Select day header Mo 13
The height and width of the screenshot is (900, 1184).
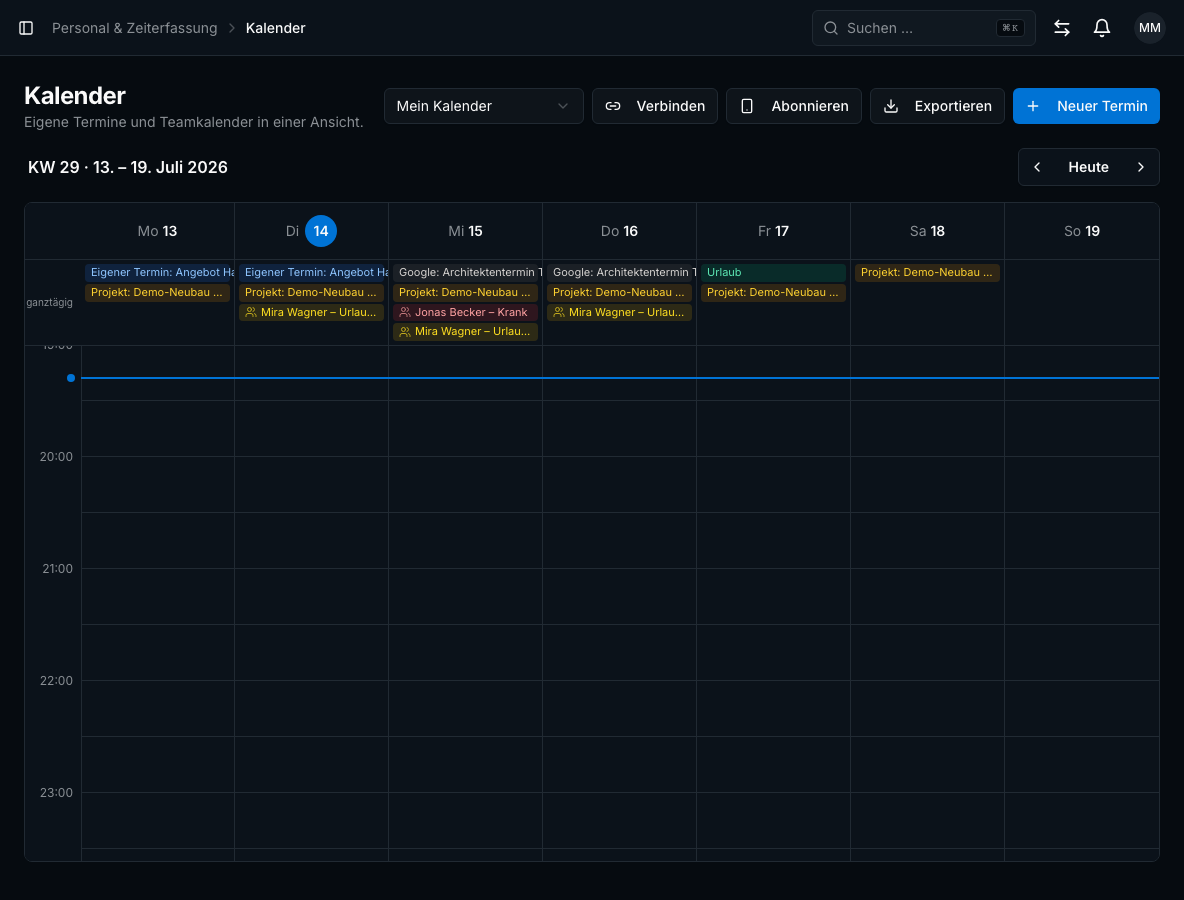[157, 231]
